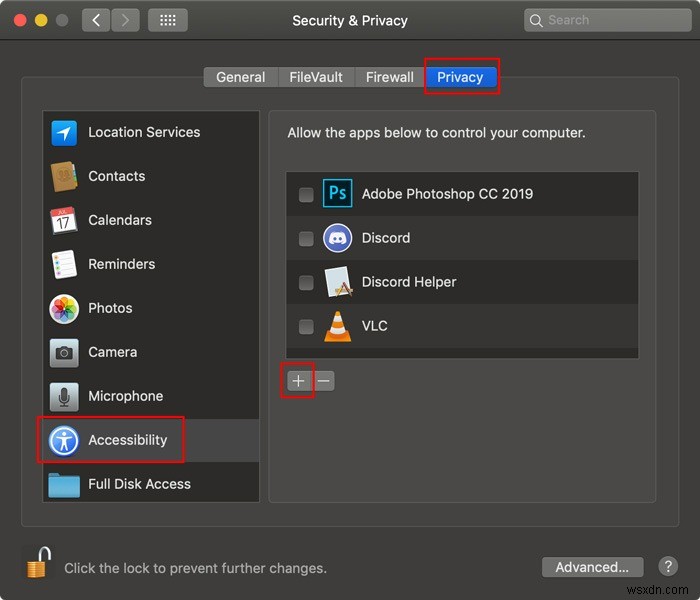Add an app with the plus button
This screenshot has height=600, width=700.
pyautogui.click(x=299, y=381)
